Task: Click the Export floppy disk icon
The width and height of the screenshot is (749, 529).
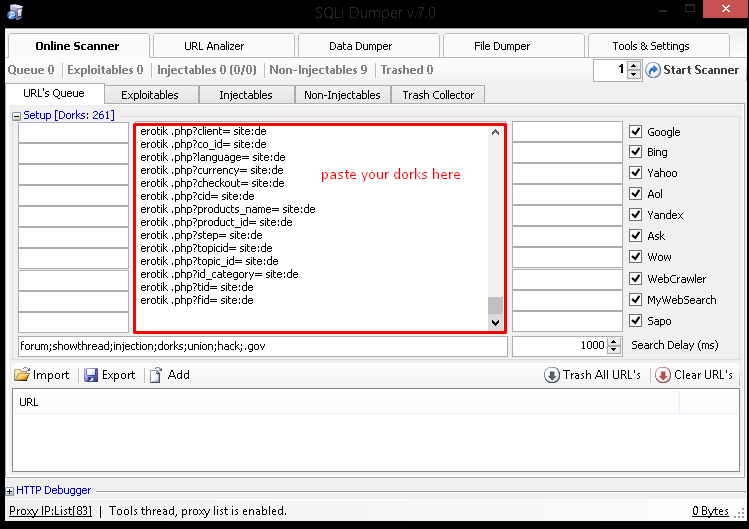Action: (x=91, y=375)
